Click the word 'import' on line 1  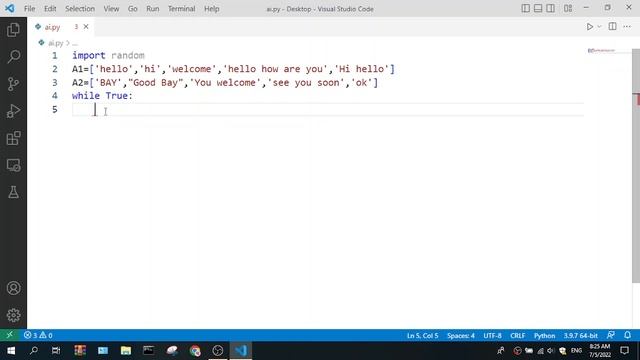coord(89,56)
